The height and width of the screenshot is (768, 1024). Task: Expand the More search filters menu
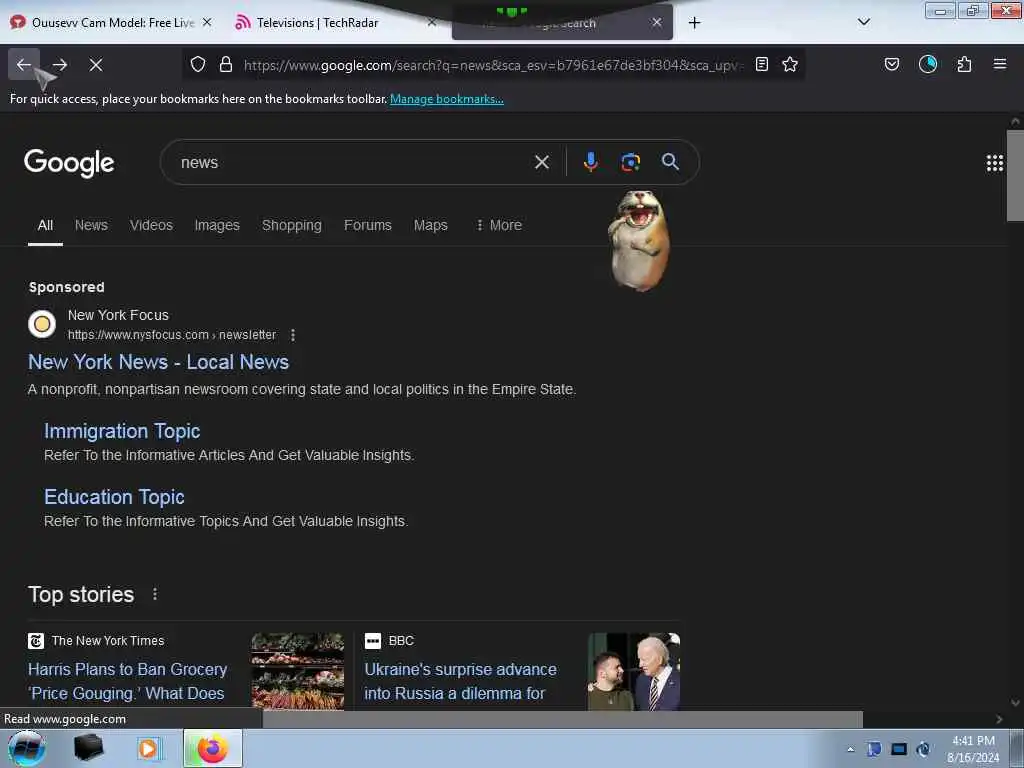[x=499, y=225]
